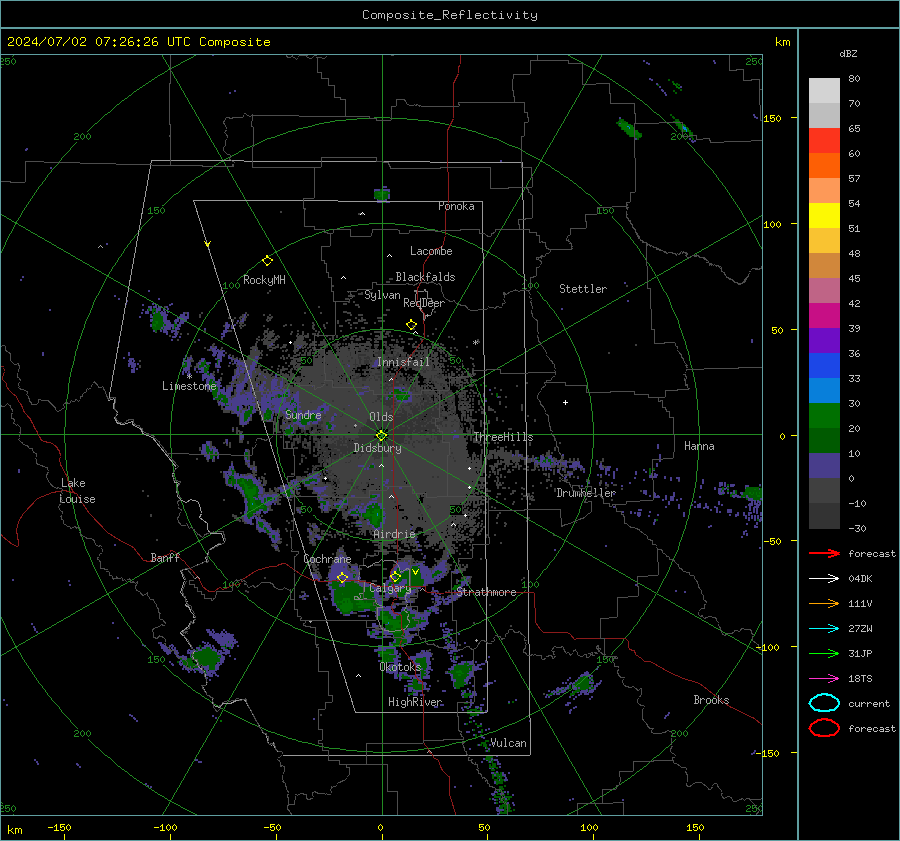Click the green echo cell northwest of Brooks
Image resolution: width=900 pixels, height=841 pixels.
(583, 683)
